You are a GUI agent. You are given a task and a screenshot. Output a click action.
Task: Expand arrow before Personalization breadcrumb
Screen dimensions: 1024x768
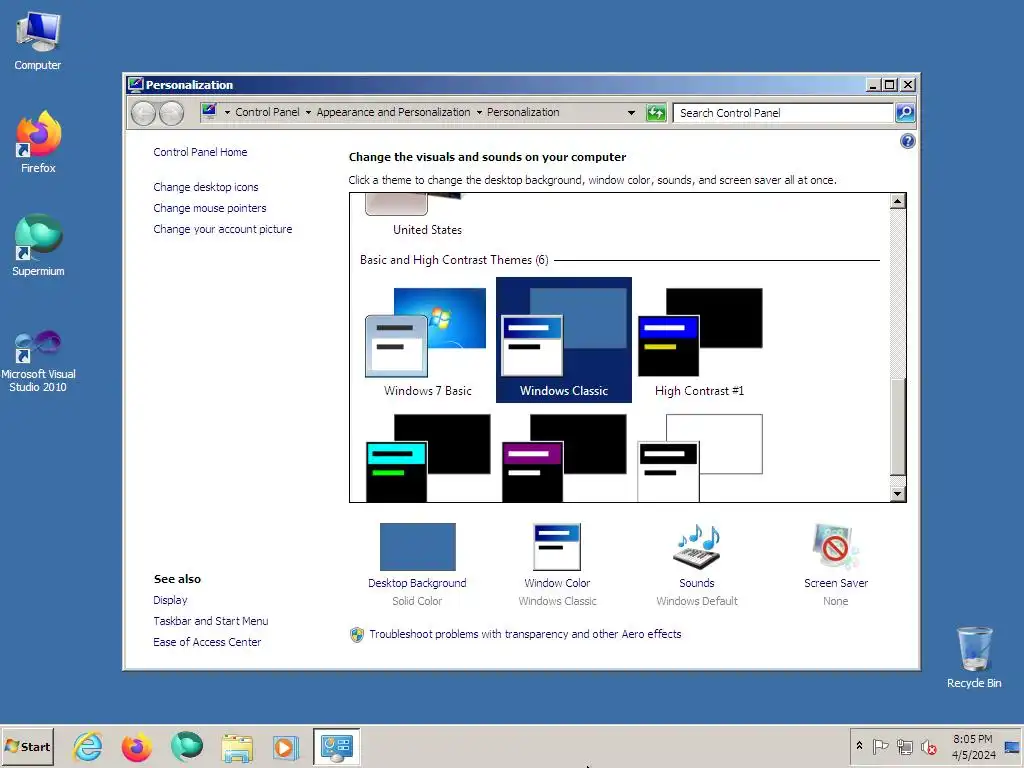click(479, 113)
